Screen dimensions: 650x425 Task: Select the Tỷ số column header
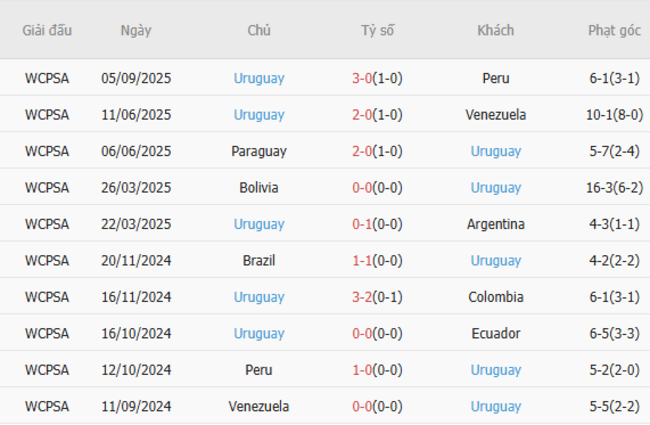[377, 30]
